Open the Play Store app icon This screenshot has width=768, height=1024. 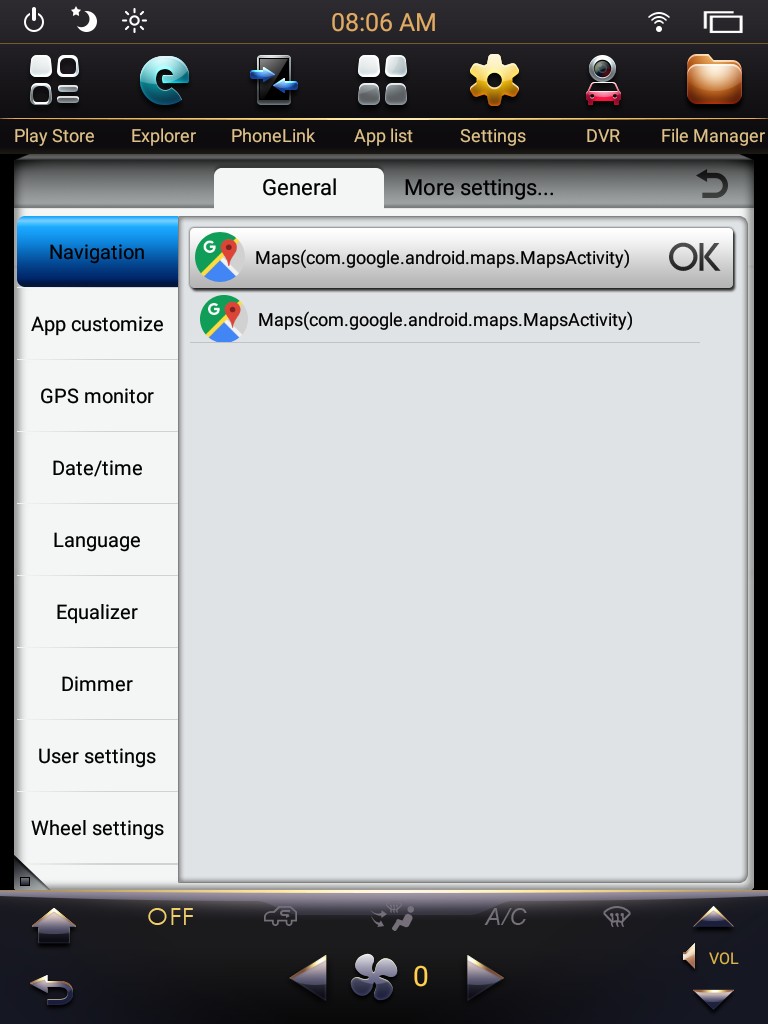pos(54,80)
